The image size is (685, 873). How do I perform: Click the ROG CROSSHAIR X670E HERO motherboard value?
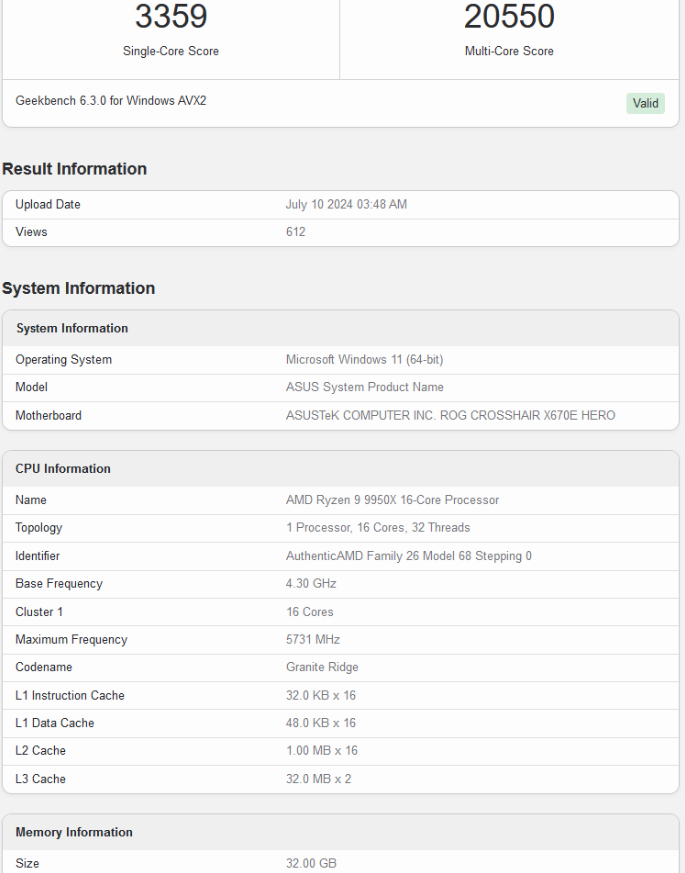point(451,415)
